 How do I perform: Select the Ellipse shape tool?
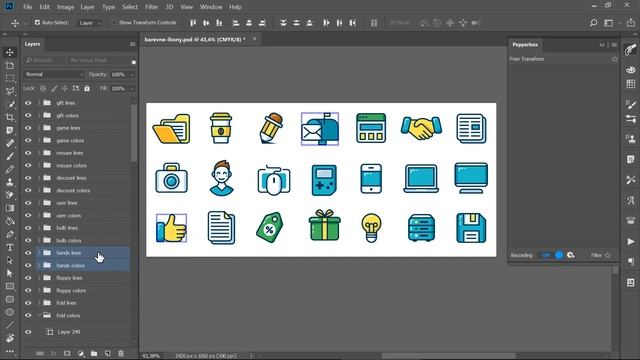coord(10,312)
